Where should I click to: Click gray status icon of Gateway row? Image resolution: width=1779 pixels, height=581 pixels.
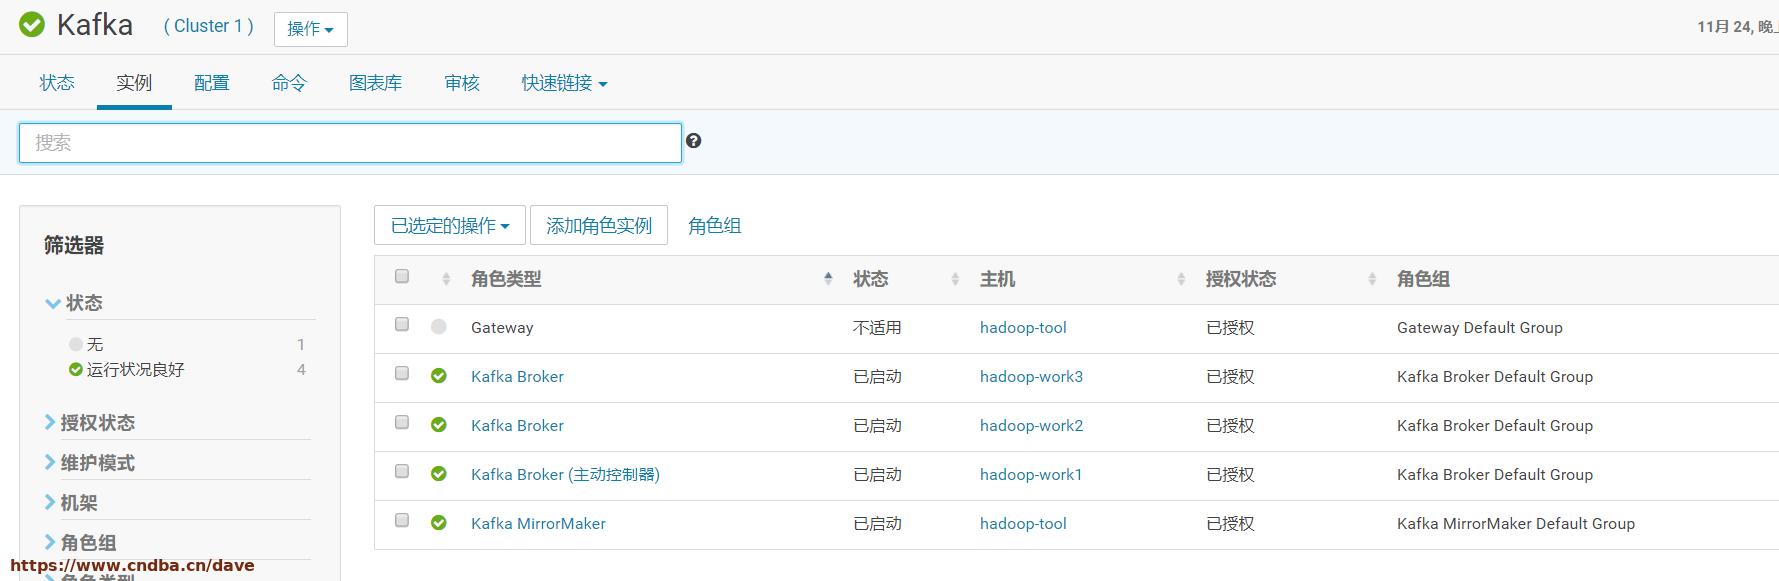pos(439,327)
